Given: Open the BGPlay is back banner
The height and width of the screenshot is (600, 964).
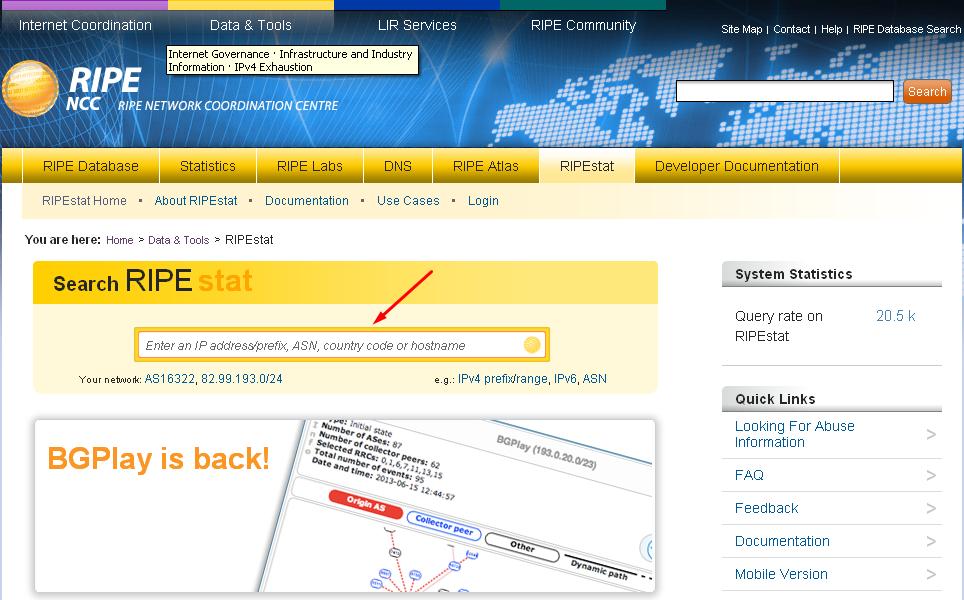Looking at the screenshot, I should [345, 505].
